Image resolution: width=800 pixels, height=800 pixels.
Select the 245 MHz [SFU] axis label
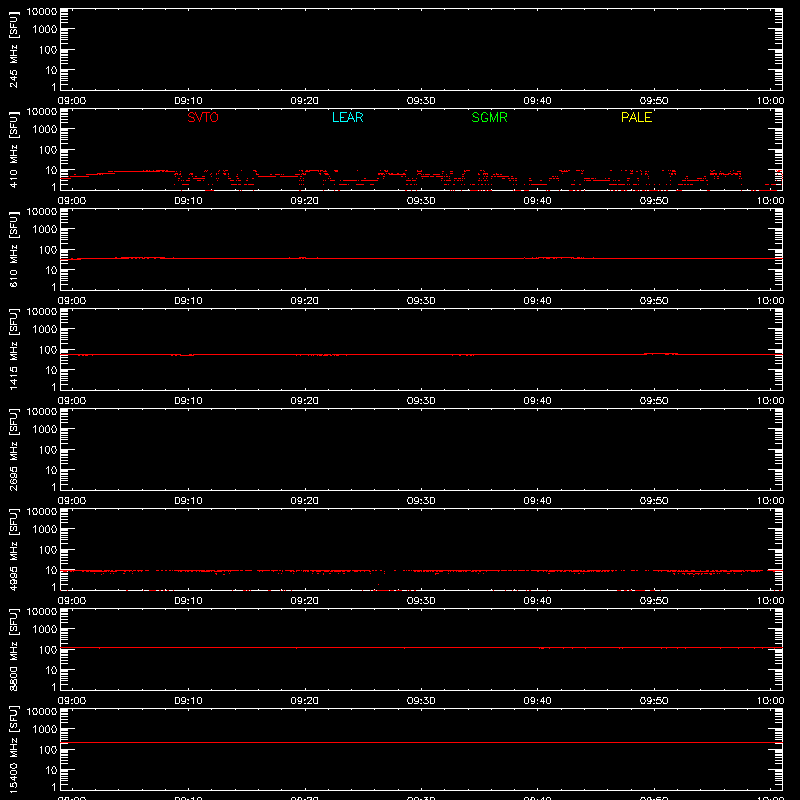[x=13, y=50]
